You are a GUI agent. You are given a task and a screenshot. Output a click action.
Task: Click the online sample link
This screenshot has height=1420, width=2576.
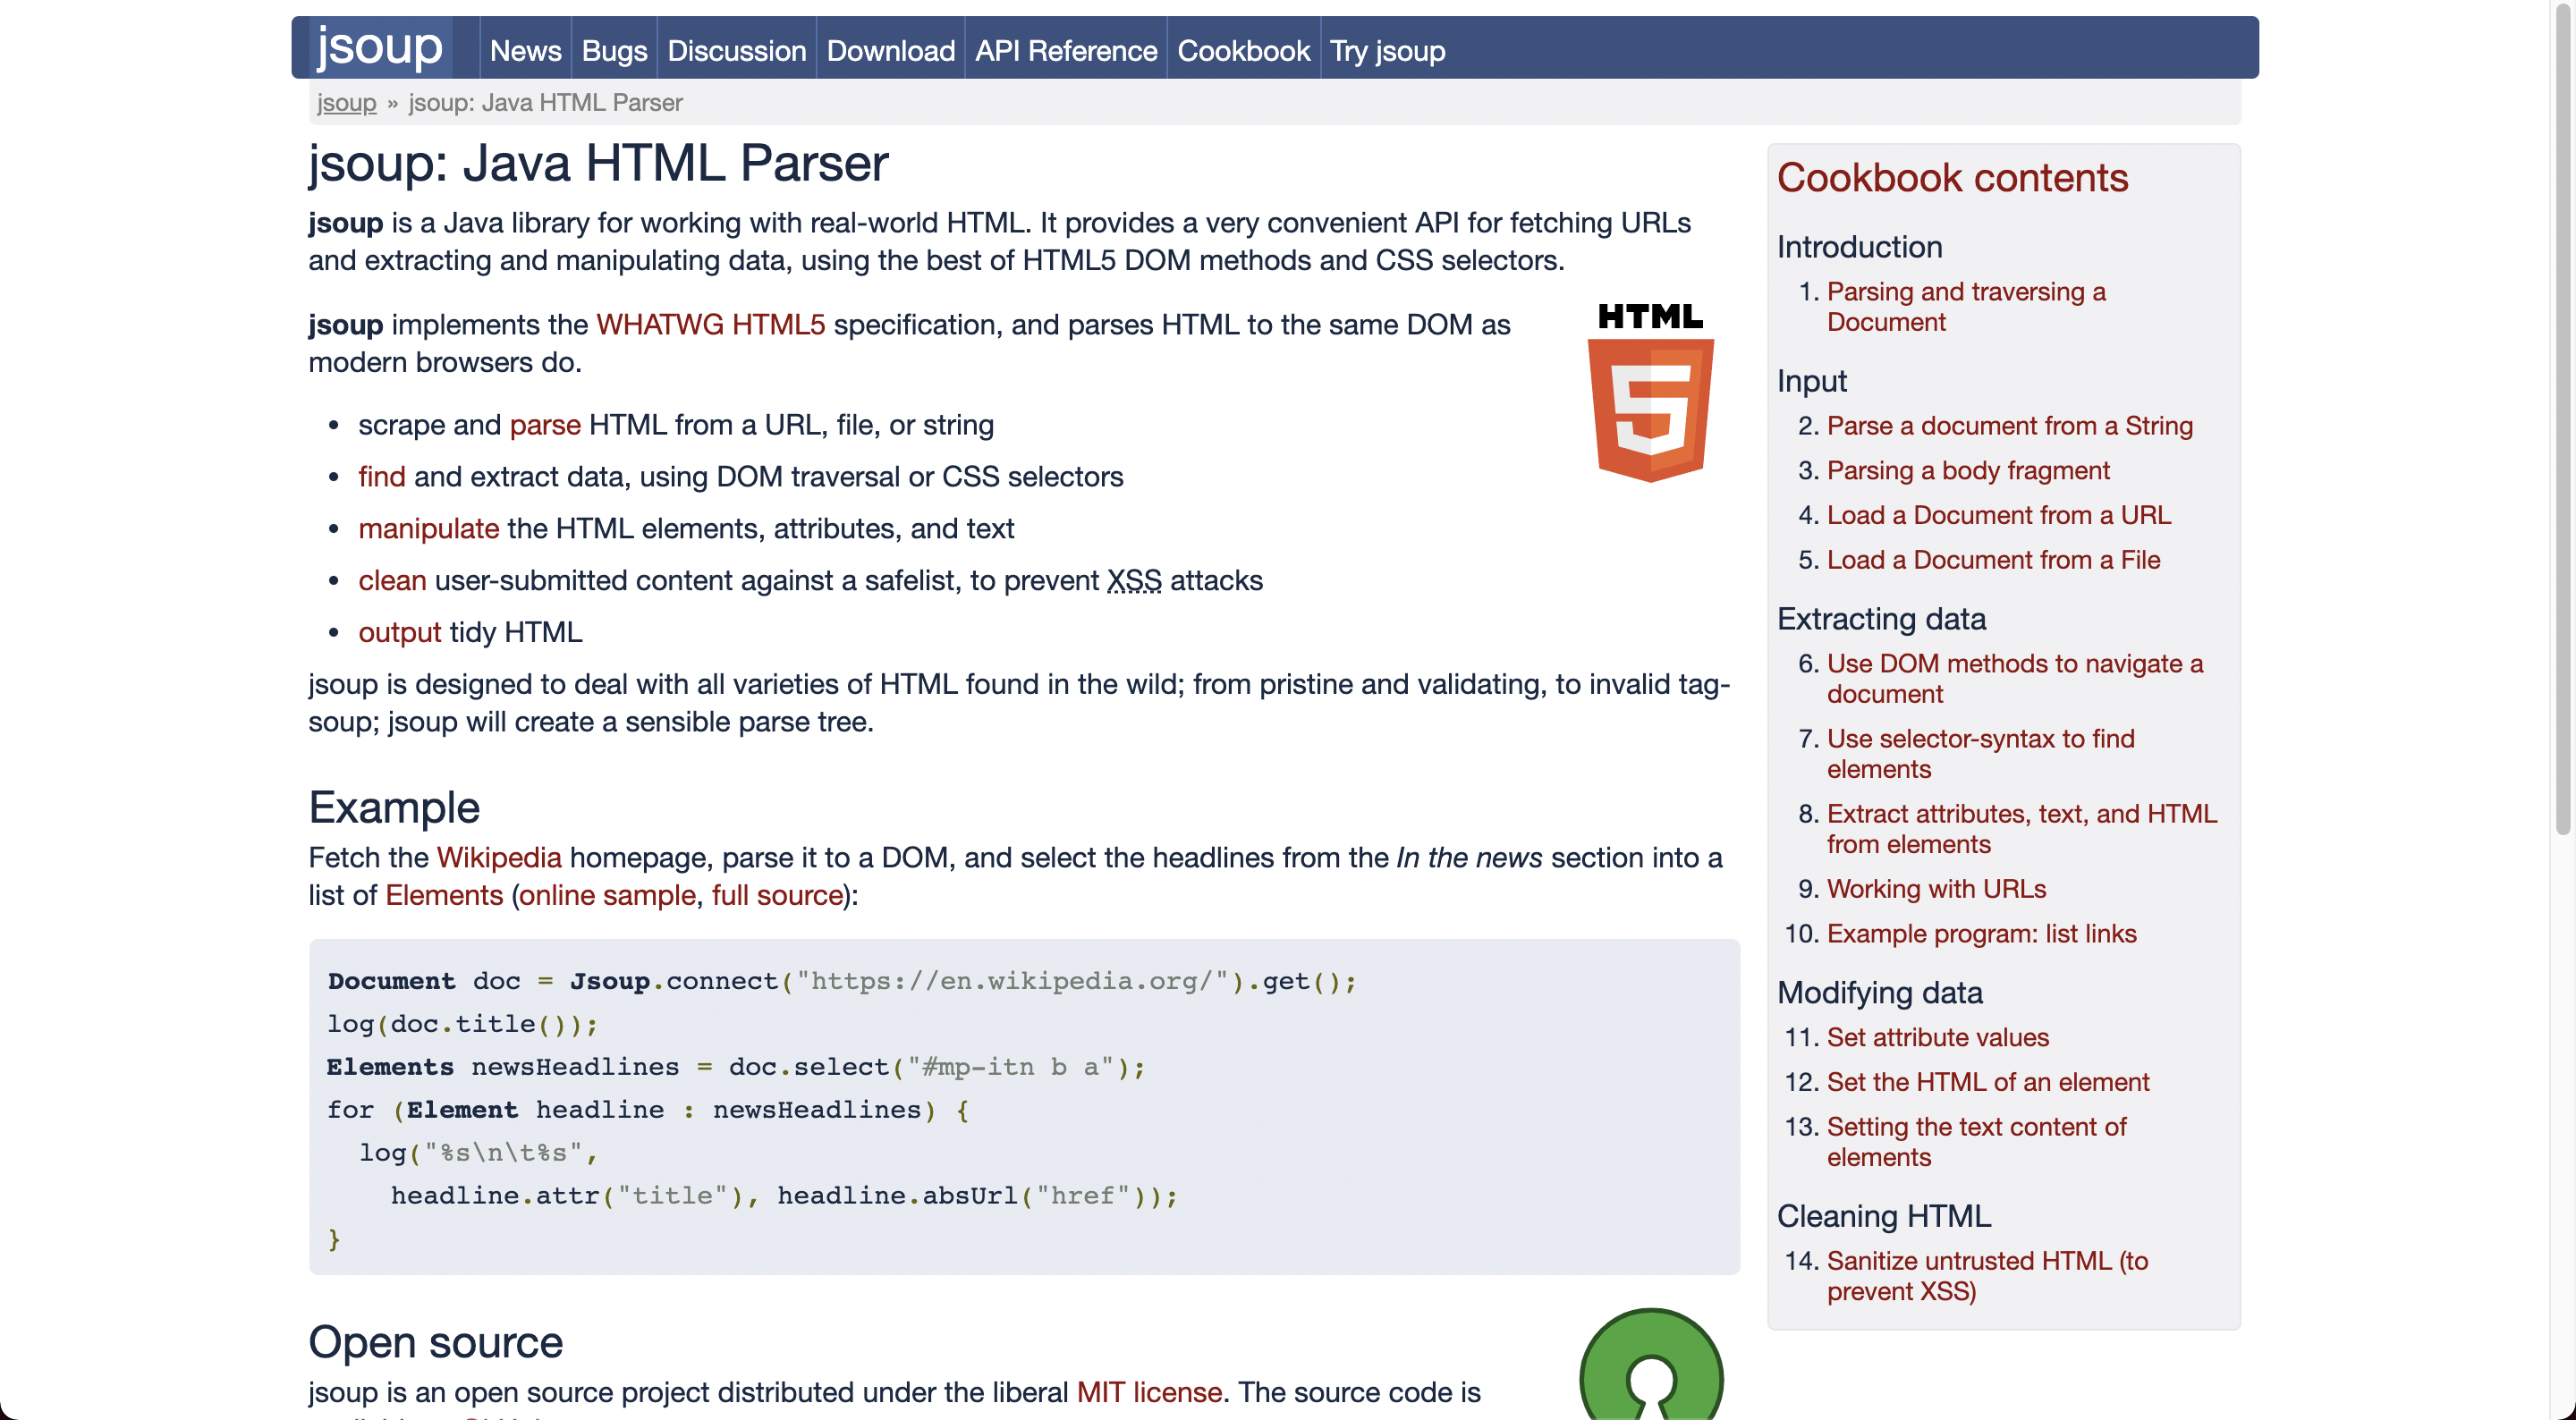point(607,895)
